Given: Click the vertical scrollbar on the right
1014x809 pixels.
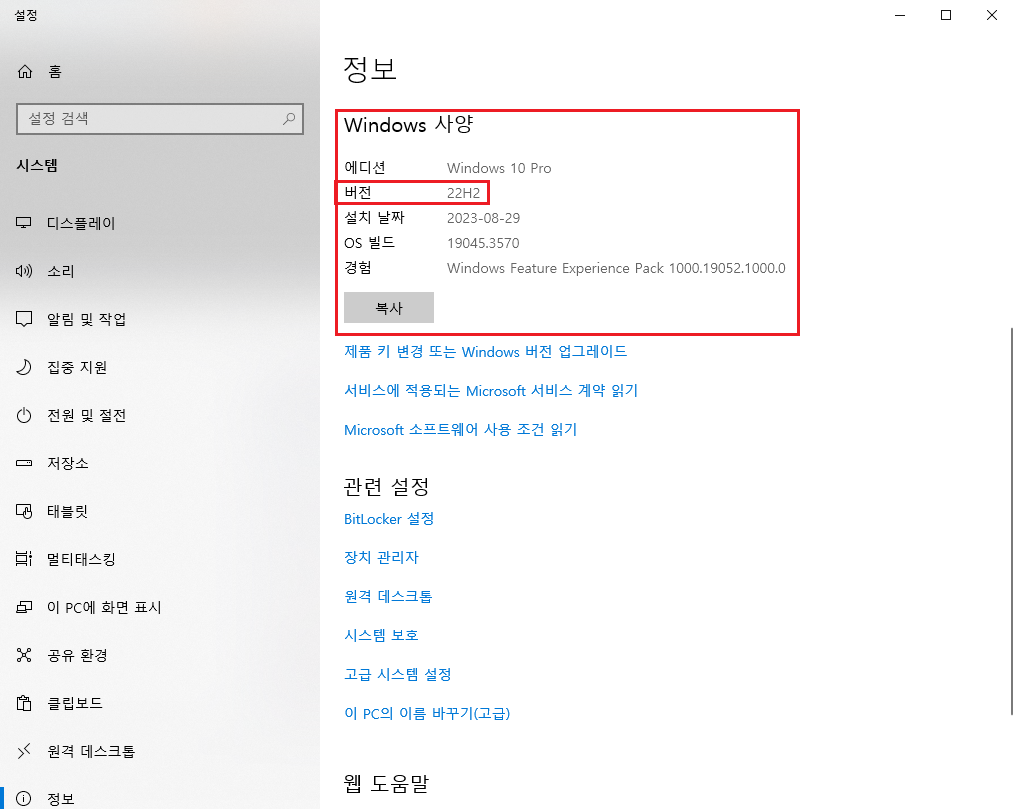Looking at the screenshot, I should click(1011, 521).
